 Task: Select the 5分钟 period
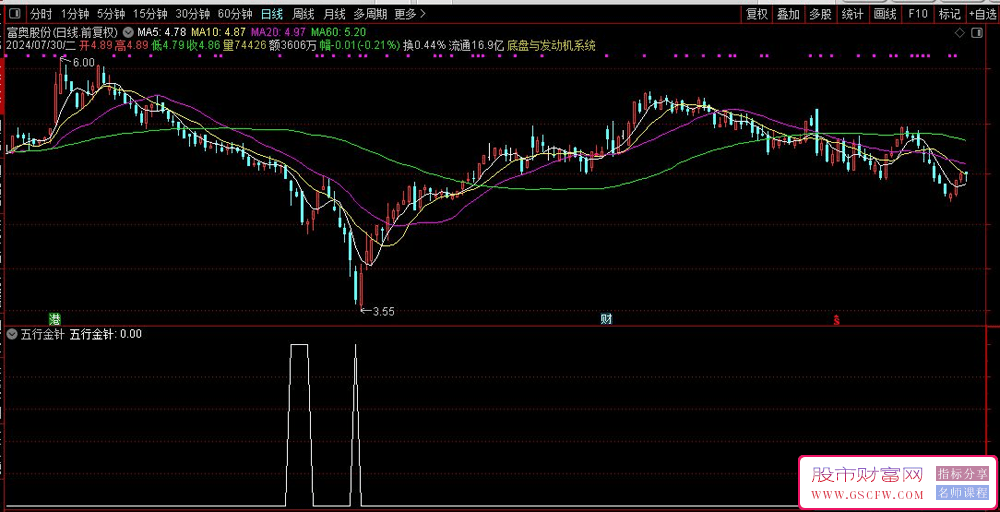(111, 13)
